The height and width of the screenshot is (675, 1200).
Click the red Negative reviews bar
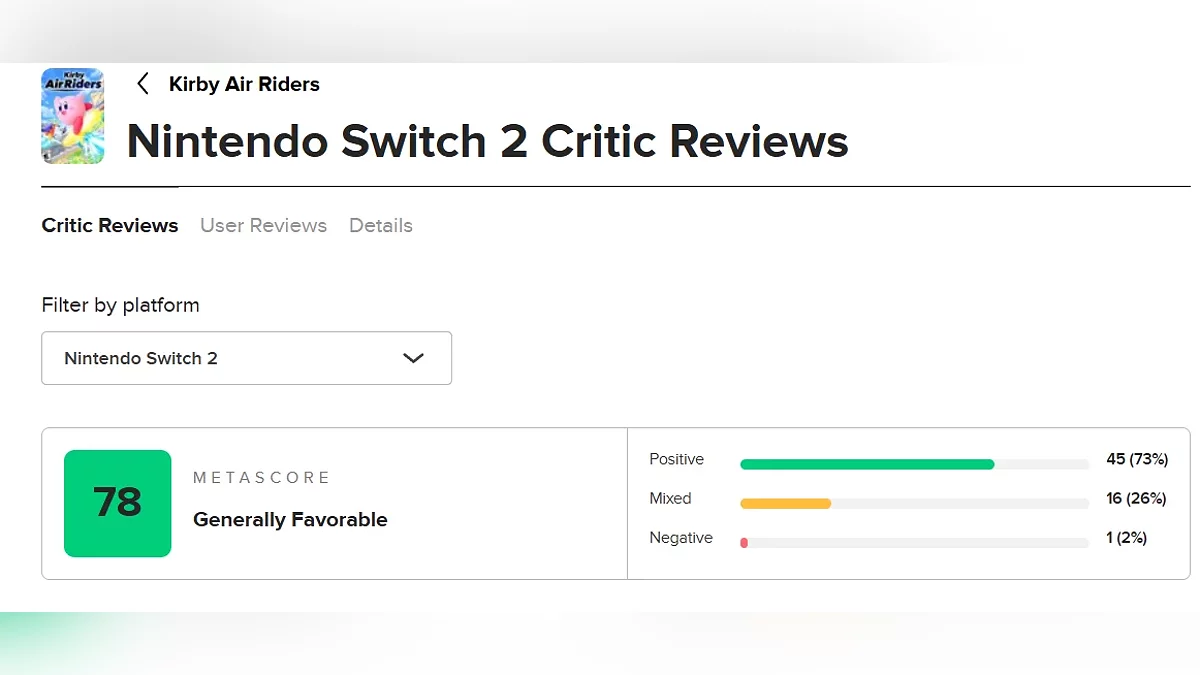point(744,542)
